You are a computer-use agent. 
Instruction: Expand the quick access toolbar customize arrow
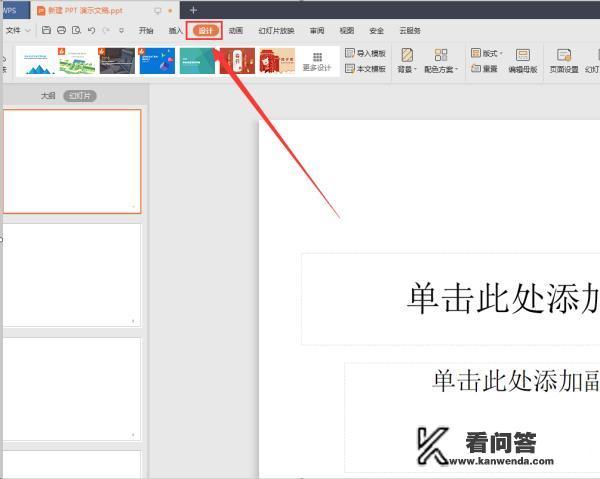click(121, 30)
